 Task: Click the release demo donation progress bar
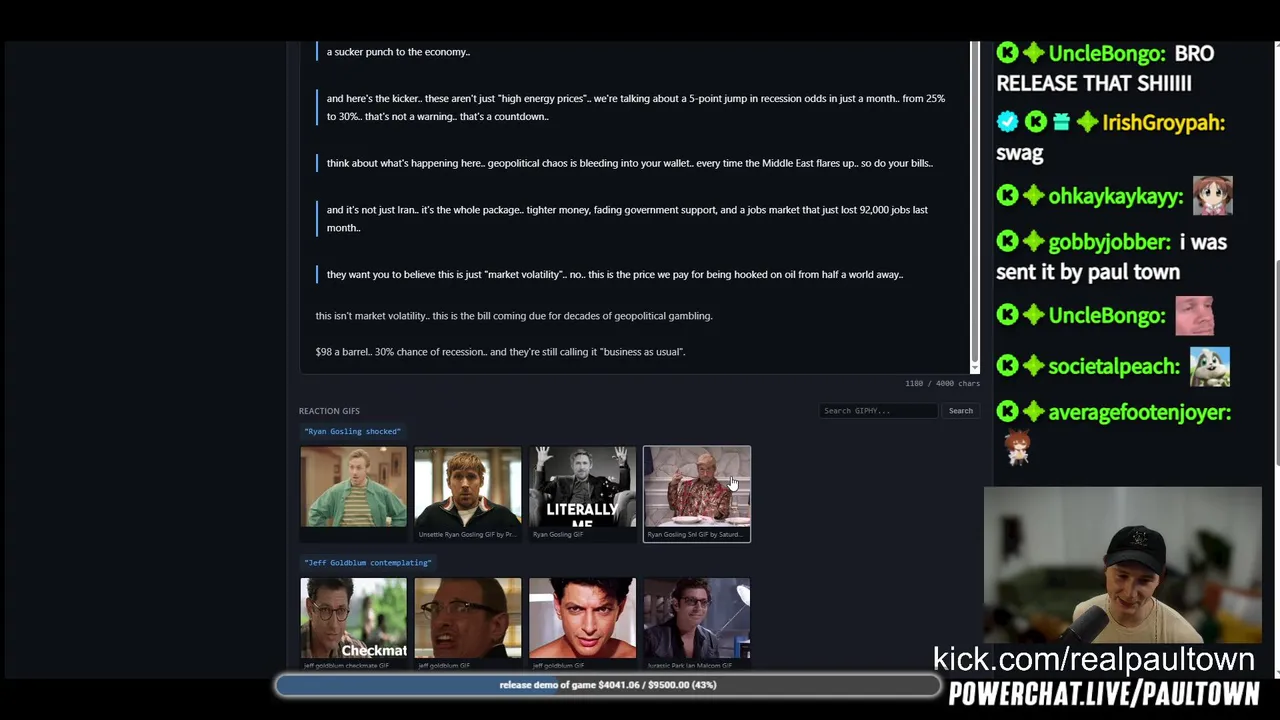point(608,685)
